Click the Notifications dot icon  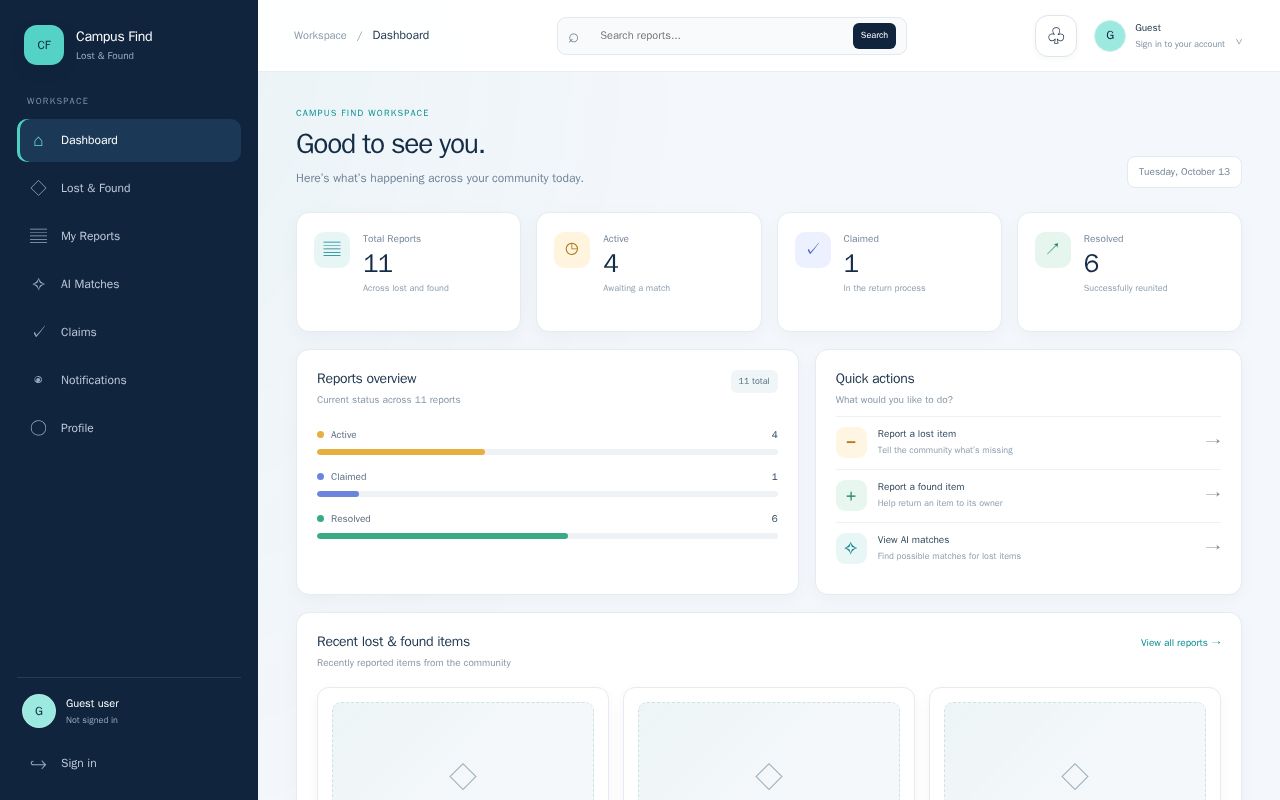38,380
